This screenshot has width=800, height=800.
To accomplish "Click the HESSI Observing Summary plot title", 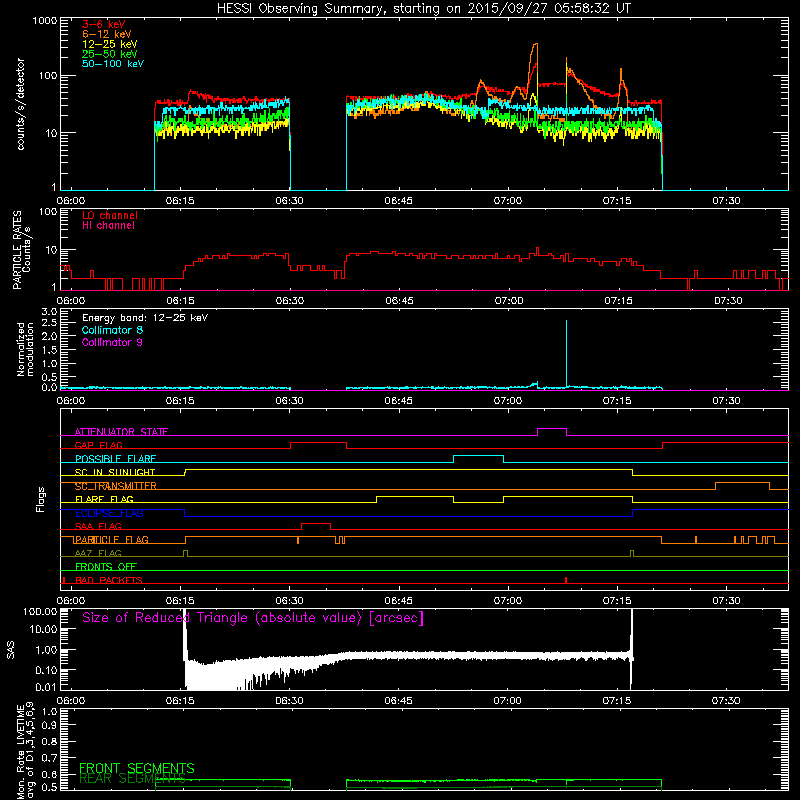I will [423, 9].
